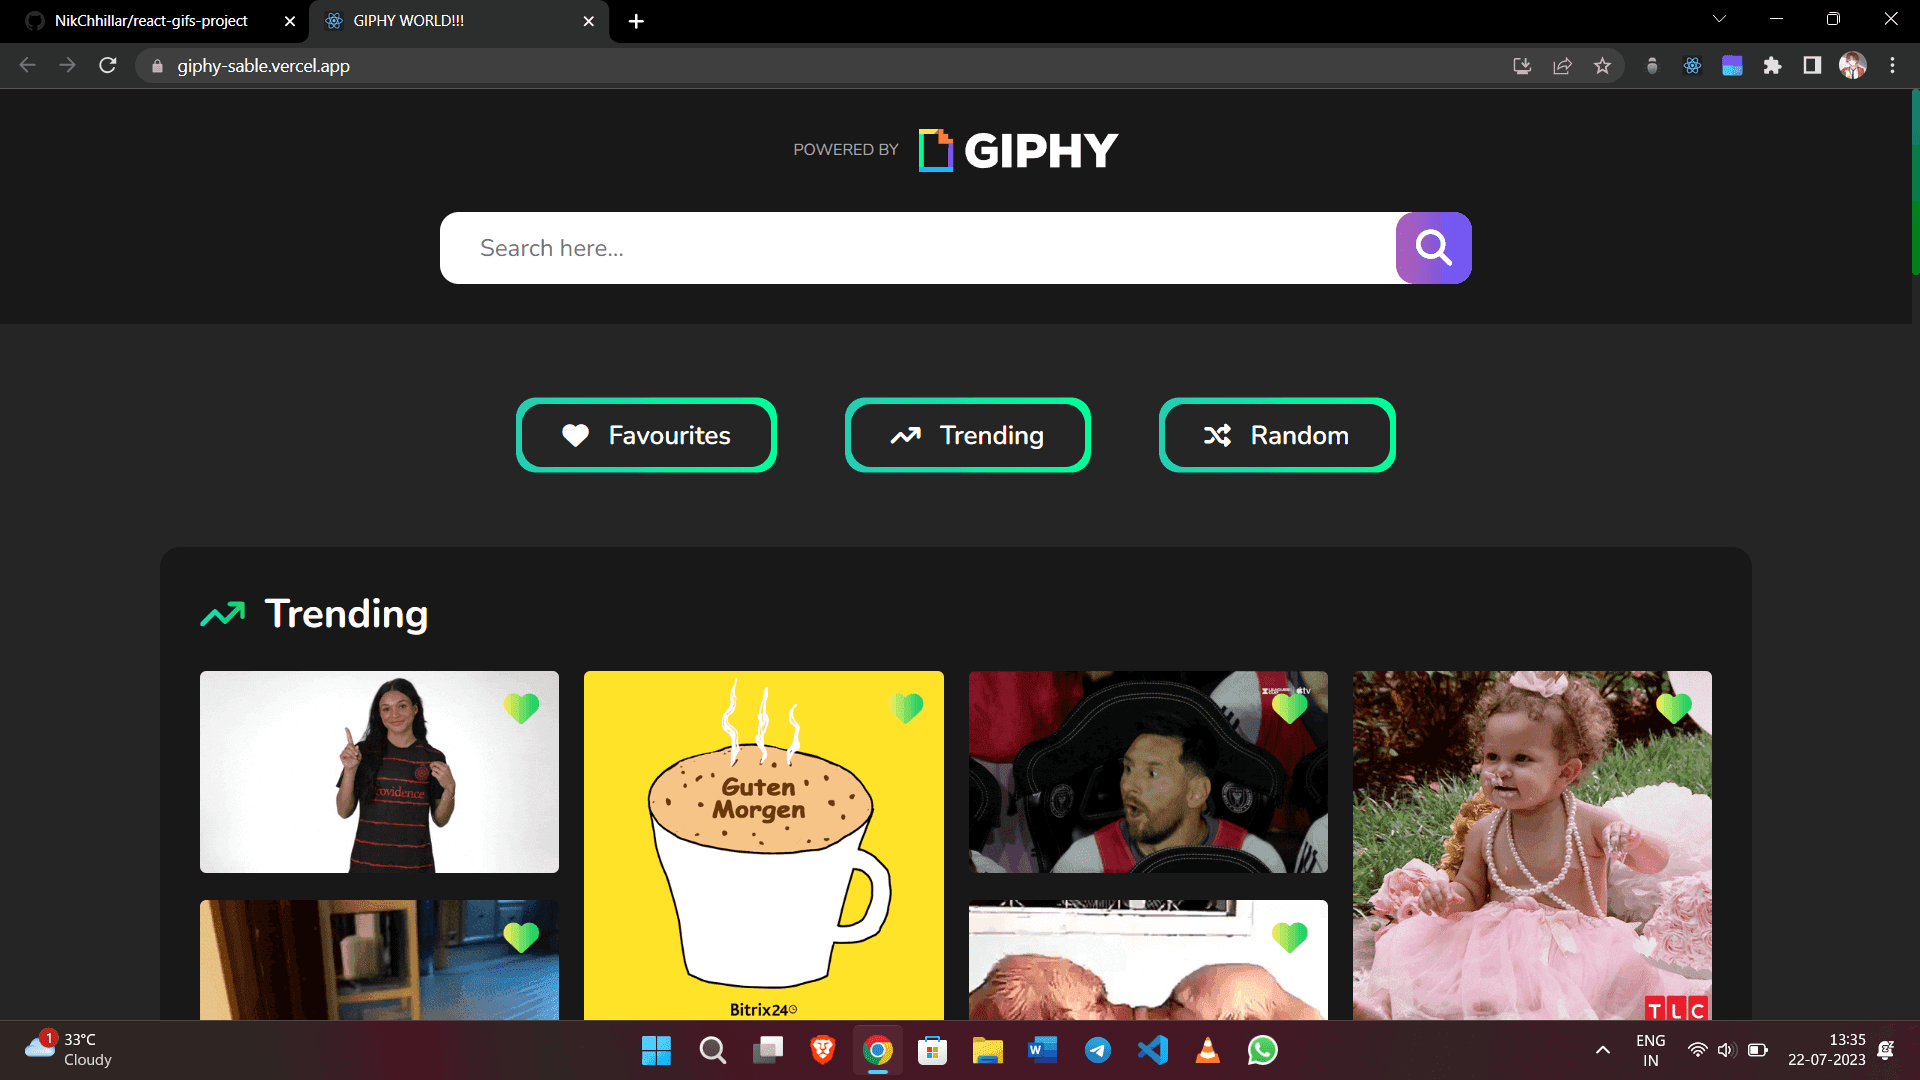Favourite the Messi surprised GIF

[x=1290, y=708]
